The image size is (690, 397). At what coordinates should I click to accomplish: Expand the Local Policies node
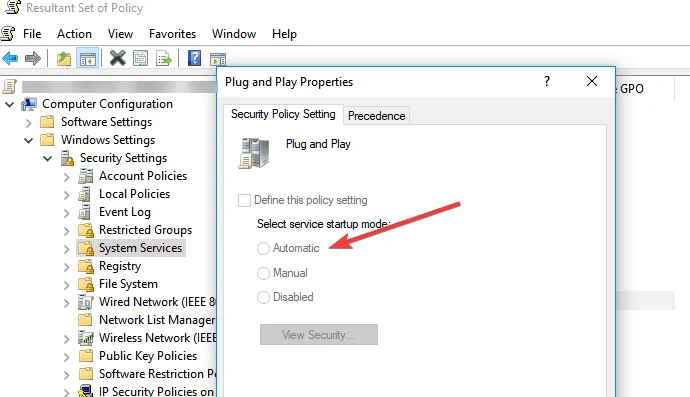click(x=66, y=195)
